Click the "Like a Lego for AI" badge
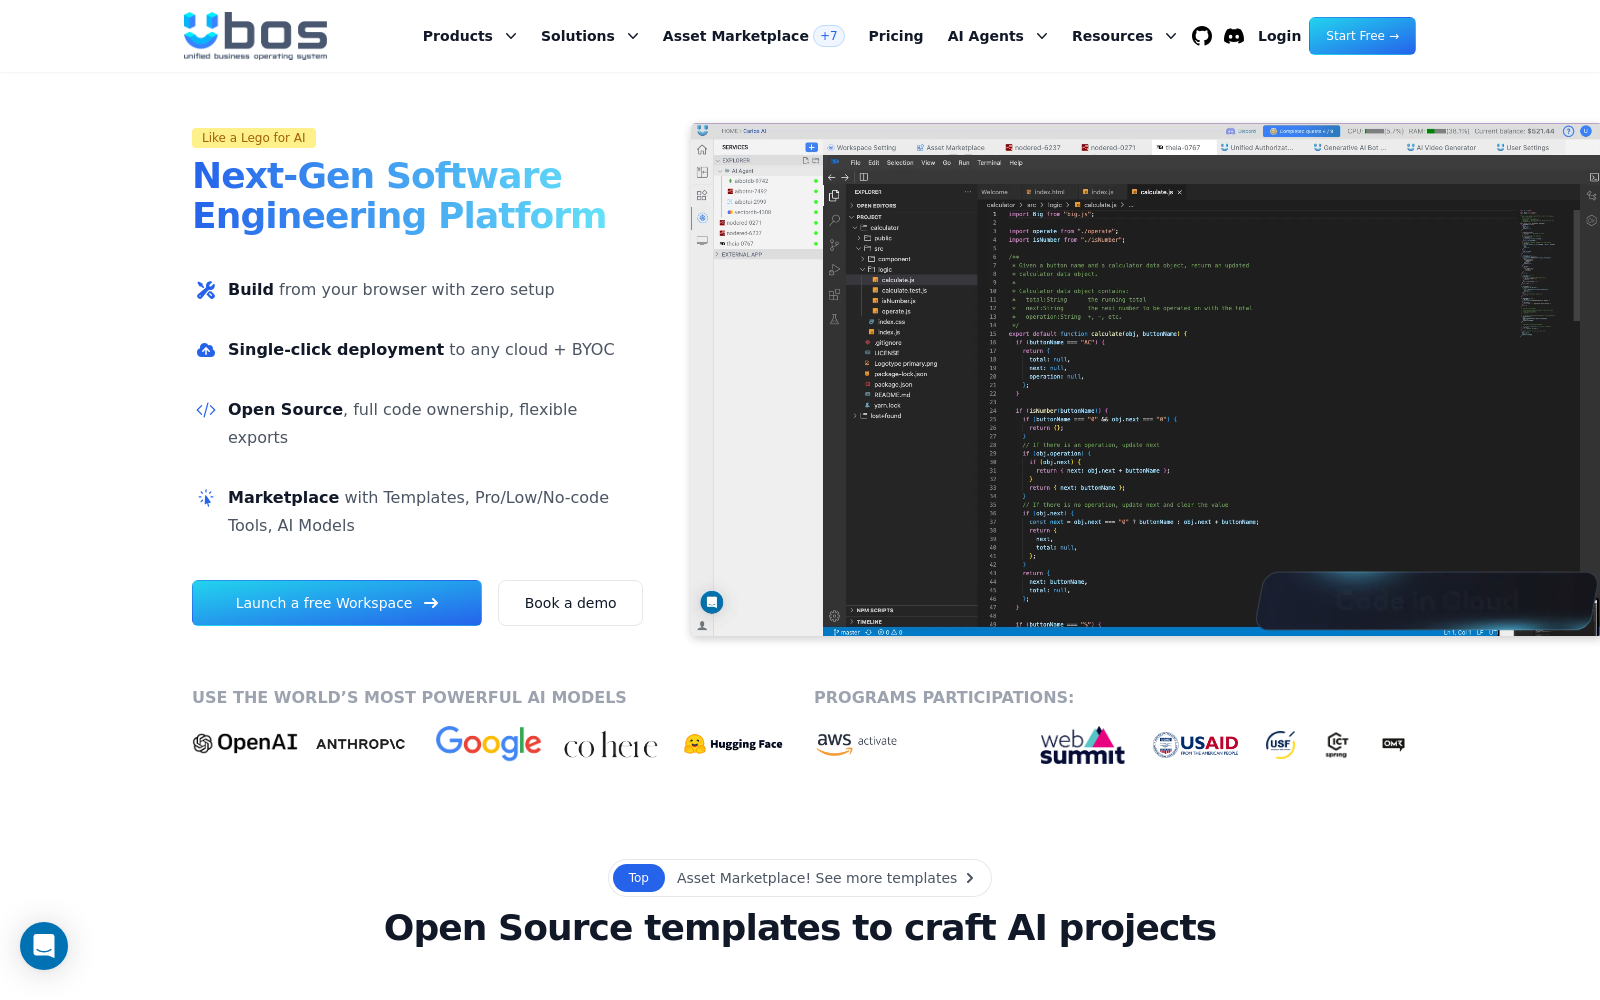The image size is (1600, 1000). coord(254,138)
